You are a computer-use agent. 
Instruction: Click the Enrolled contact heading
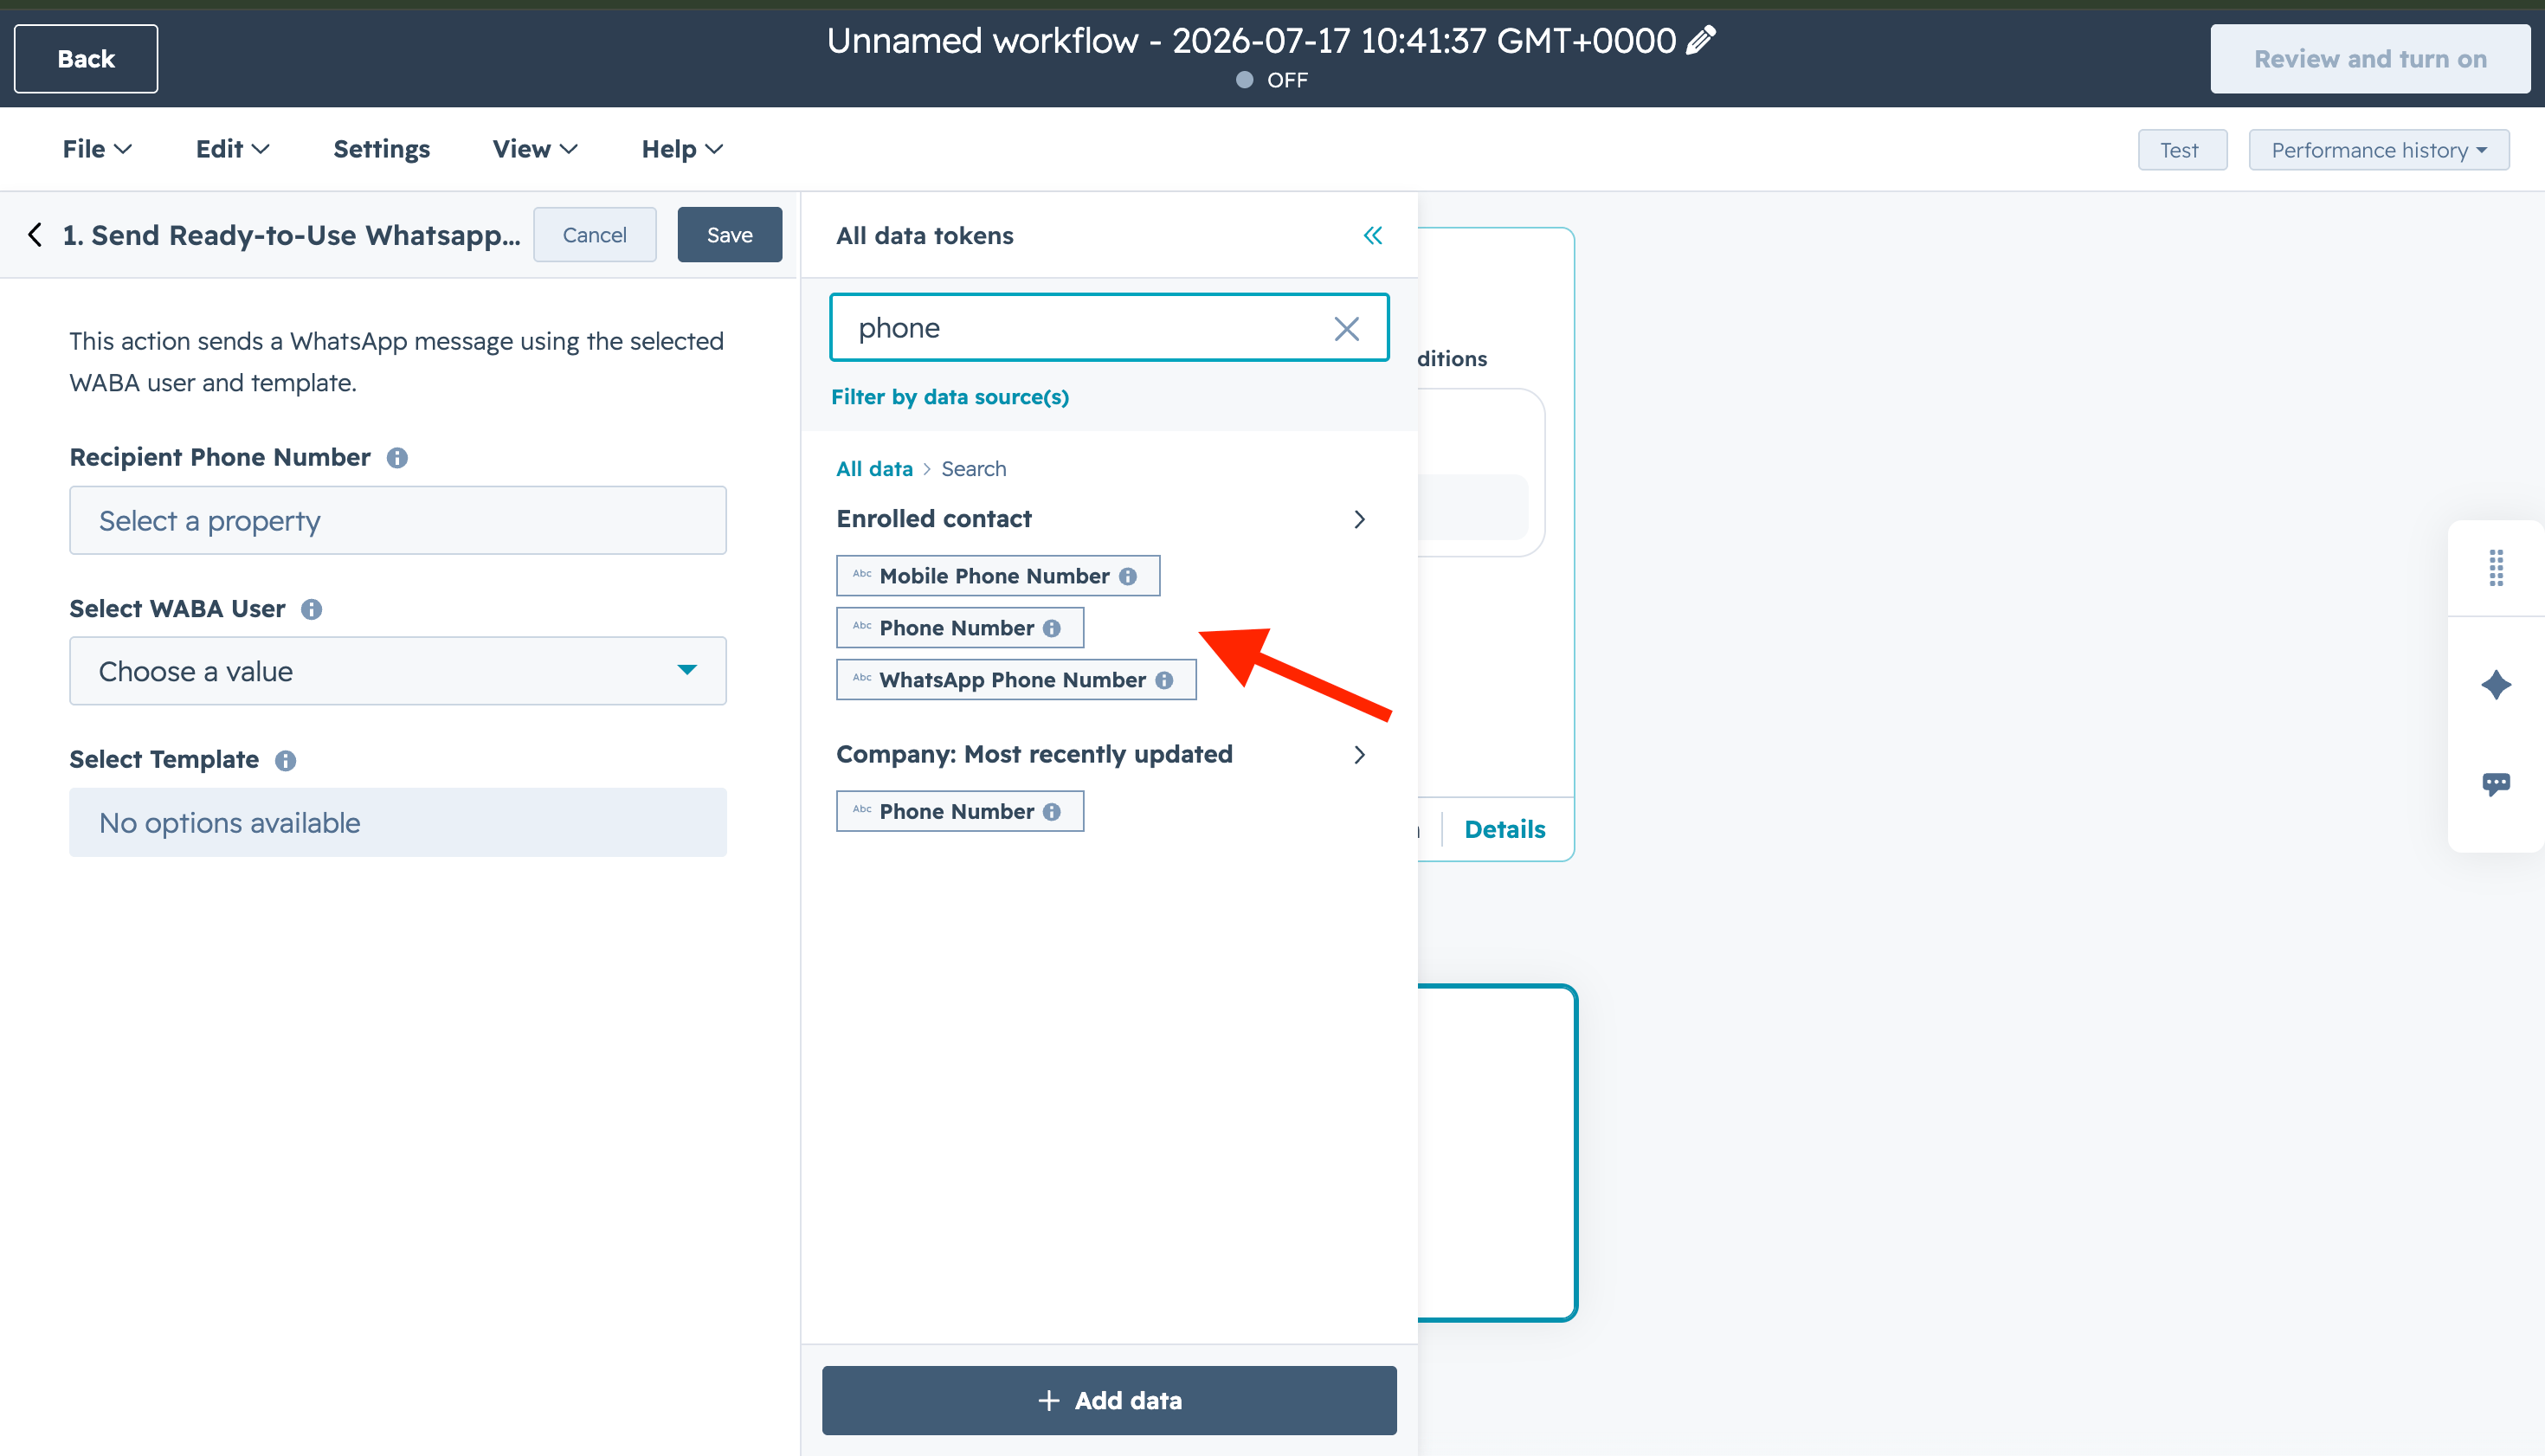point(933,519)
